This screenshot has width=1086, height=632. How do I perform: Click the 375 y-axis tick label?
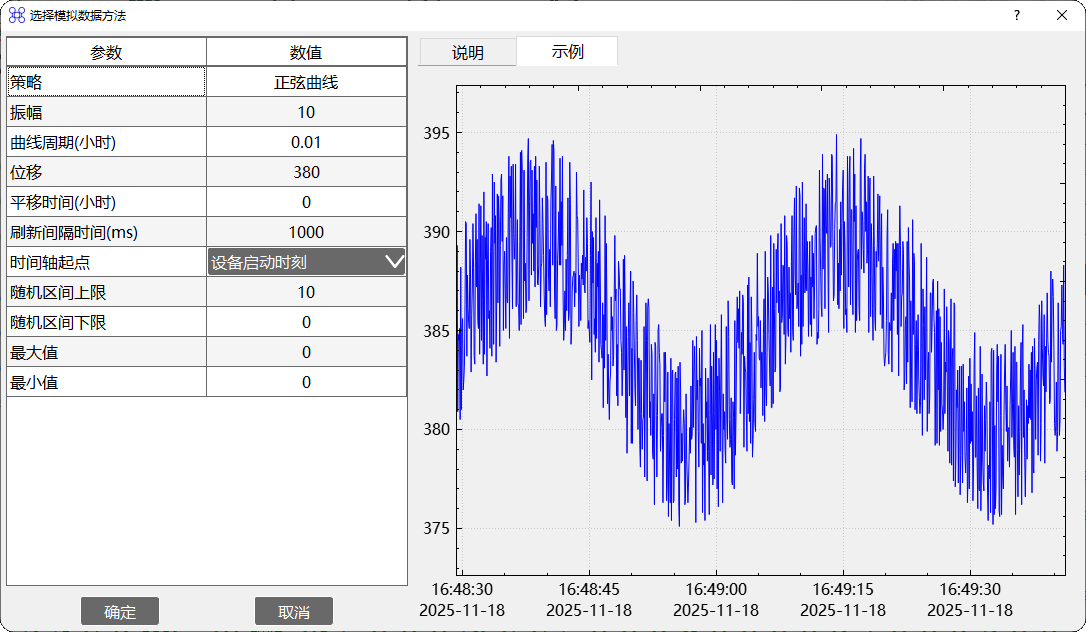pos(436,528)
